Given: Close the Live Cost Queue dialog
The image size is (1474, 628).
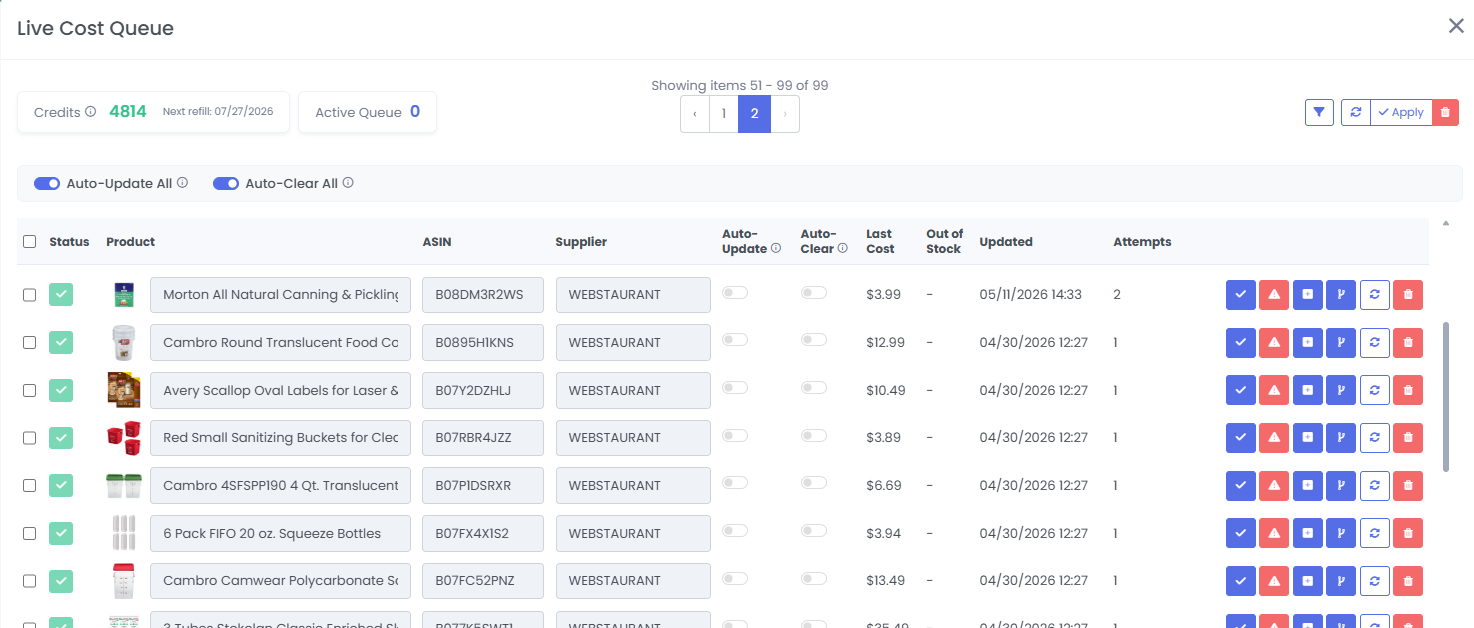Looking at the screenshot, I should pyautogui.click(x=1456, y=26).
